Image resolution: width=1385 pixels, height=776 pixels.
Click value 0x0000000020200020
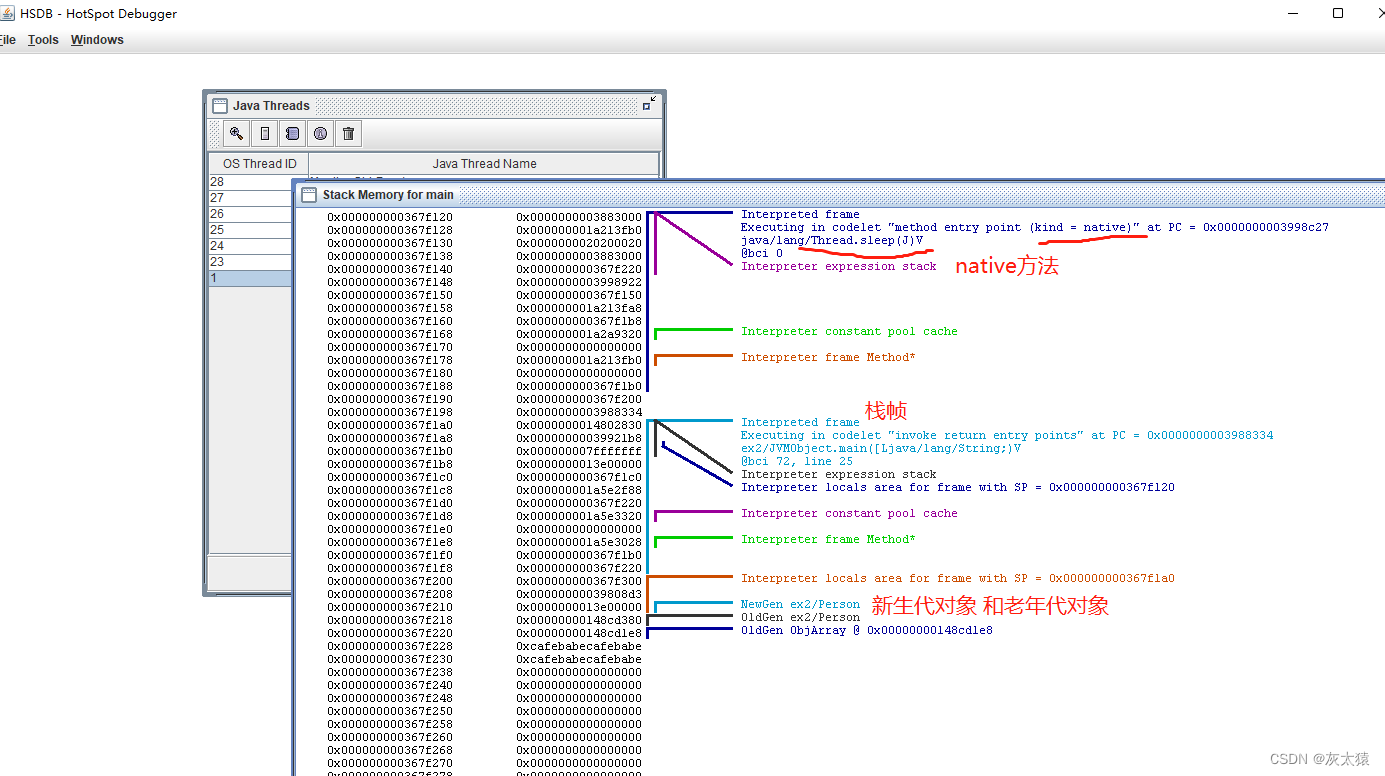(x=579, y=243)
